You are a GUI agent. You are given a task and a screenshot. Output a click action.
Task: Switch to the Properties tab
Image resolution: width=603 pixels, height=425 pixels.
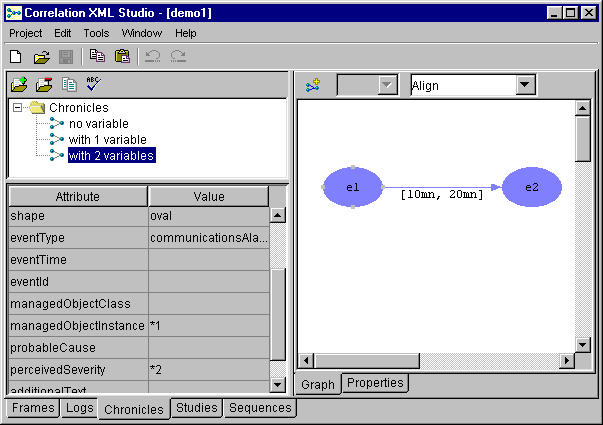375,383
